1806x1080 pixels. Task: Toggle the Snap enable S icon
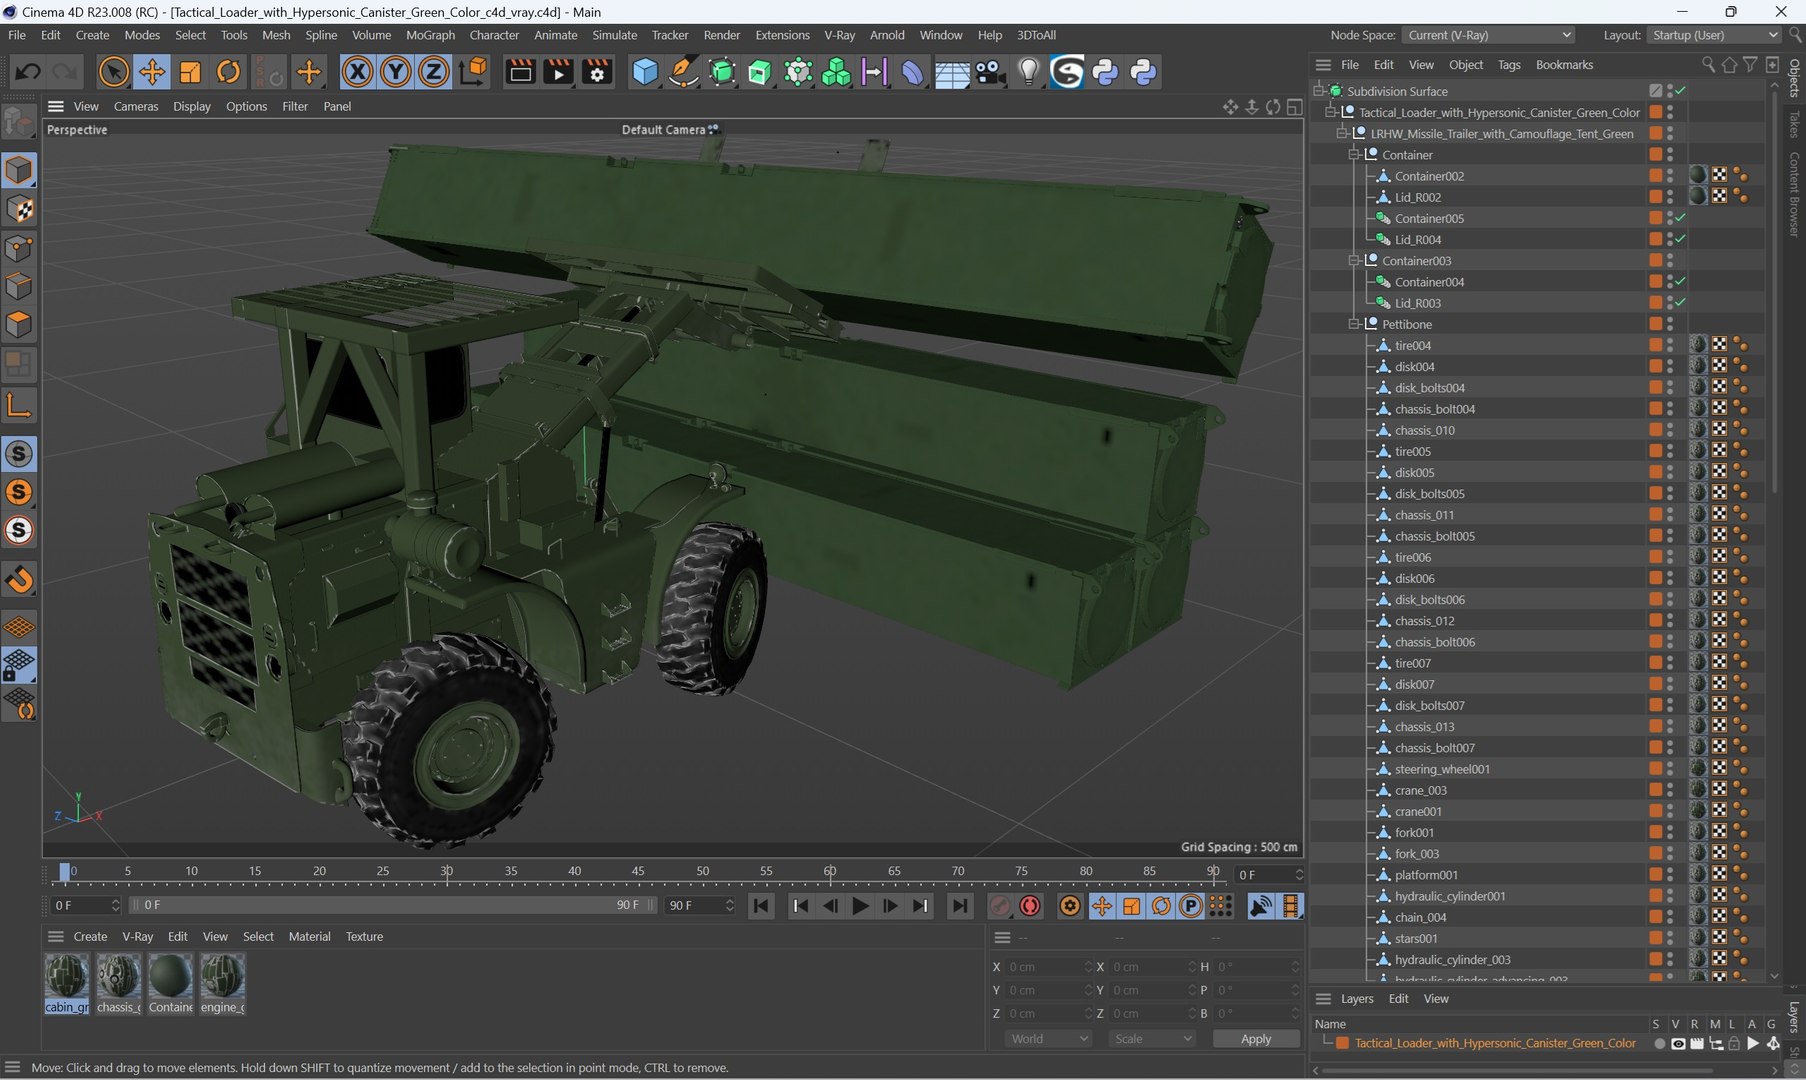(x=19, y=454)
